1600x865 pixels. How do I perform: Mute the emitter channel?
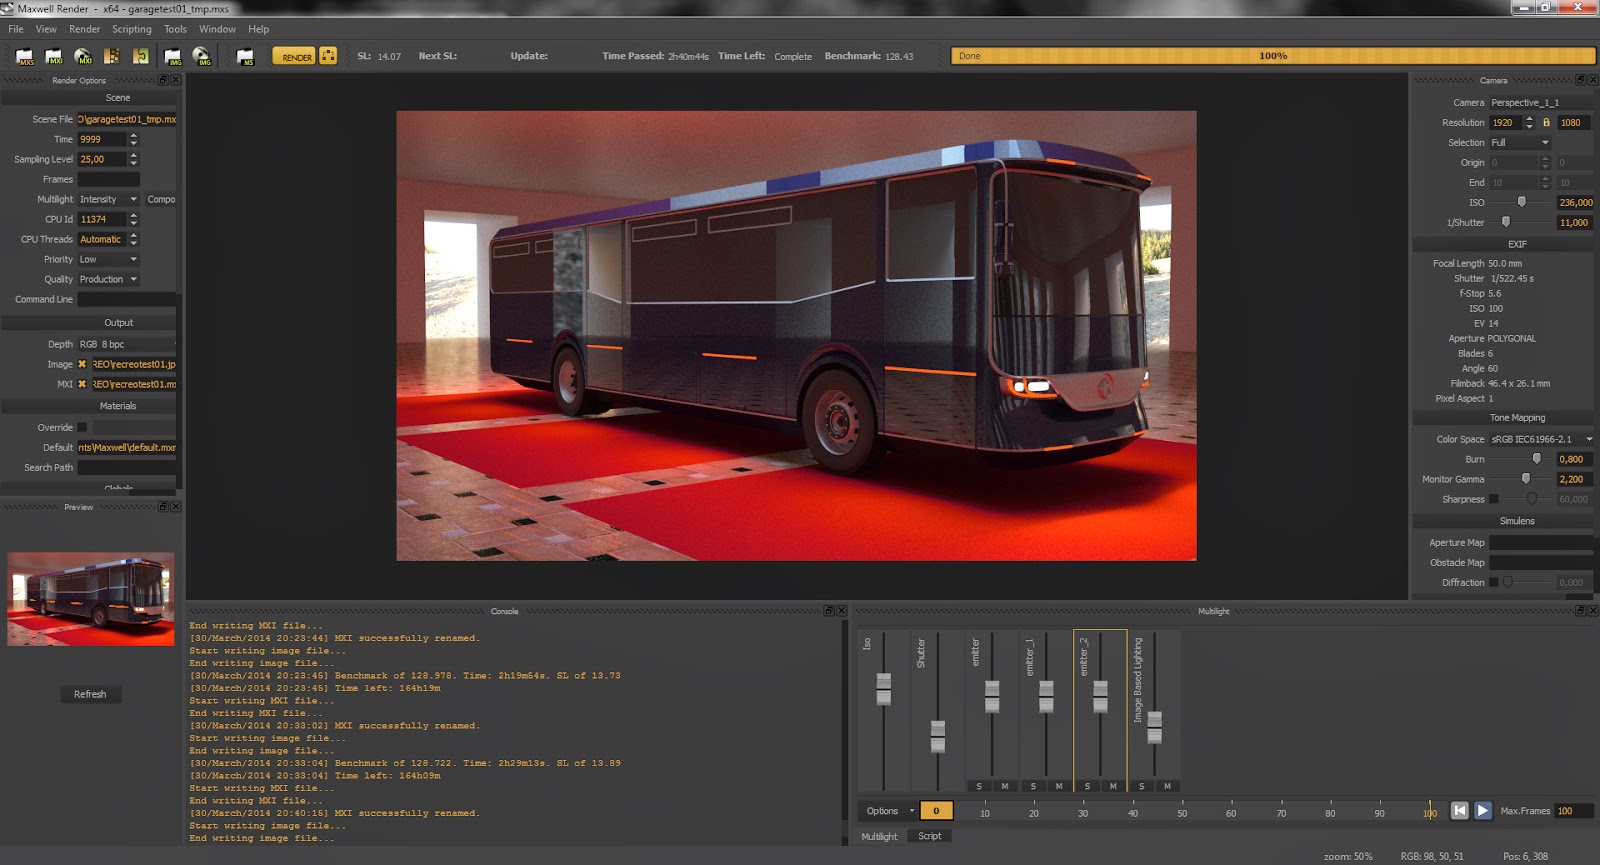tap(1005, 786)
